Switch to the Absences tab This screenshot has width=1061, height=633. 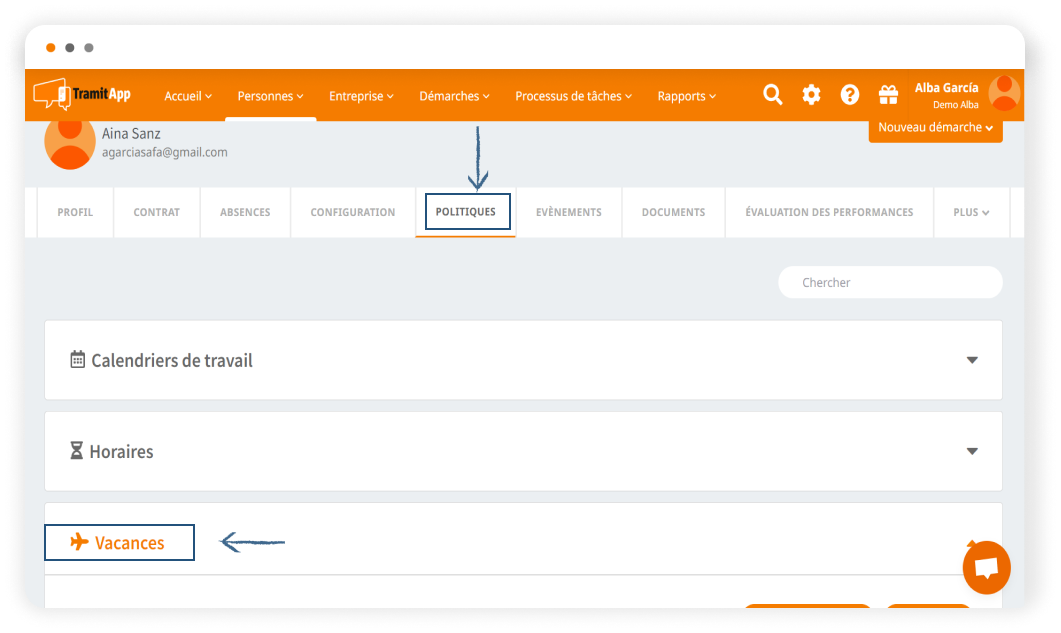(245, 212)
